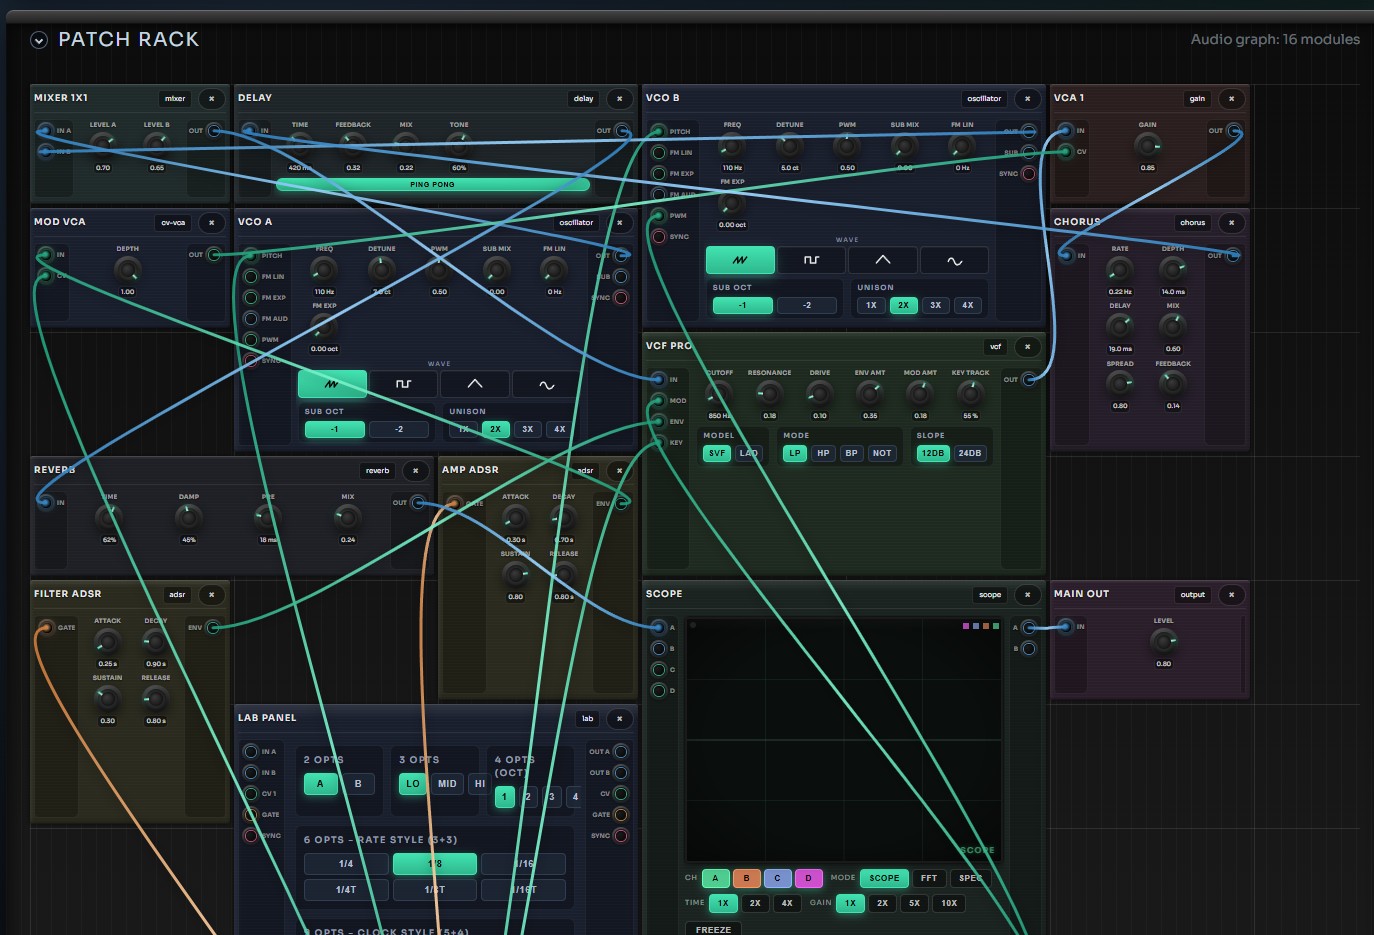
Task: Switch VCF Pro mode to HP
Action: click(x=823, y=453)
